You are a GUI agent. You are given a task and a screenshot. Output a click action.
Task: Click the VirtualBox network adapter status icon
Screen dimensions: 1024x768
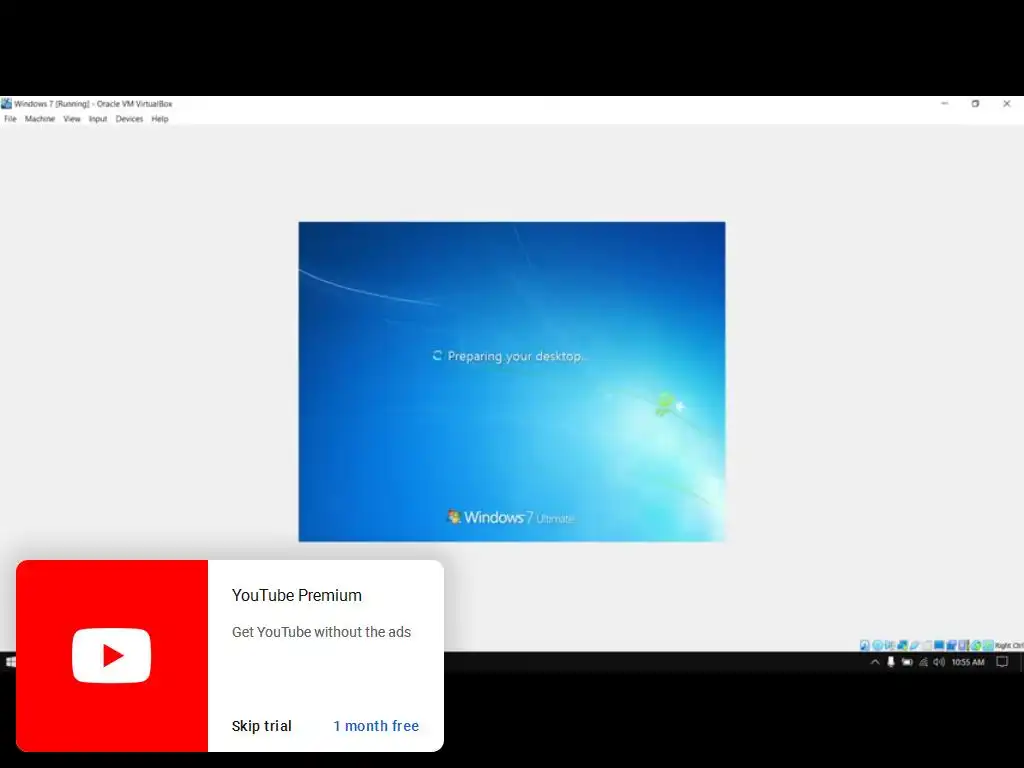pos(902,645)
